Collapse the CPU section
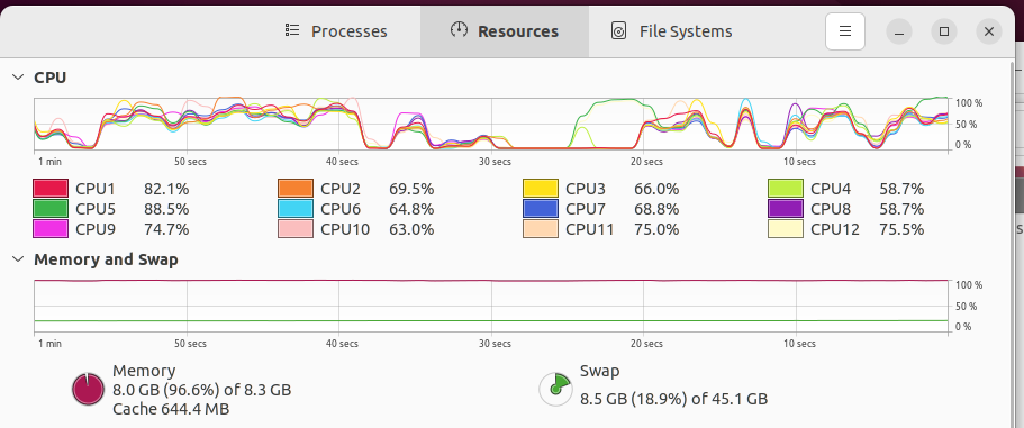The image size is (1024, 428). (x=19, y=77)
